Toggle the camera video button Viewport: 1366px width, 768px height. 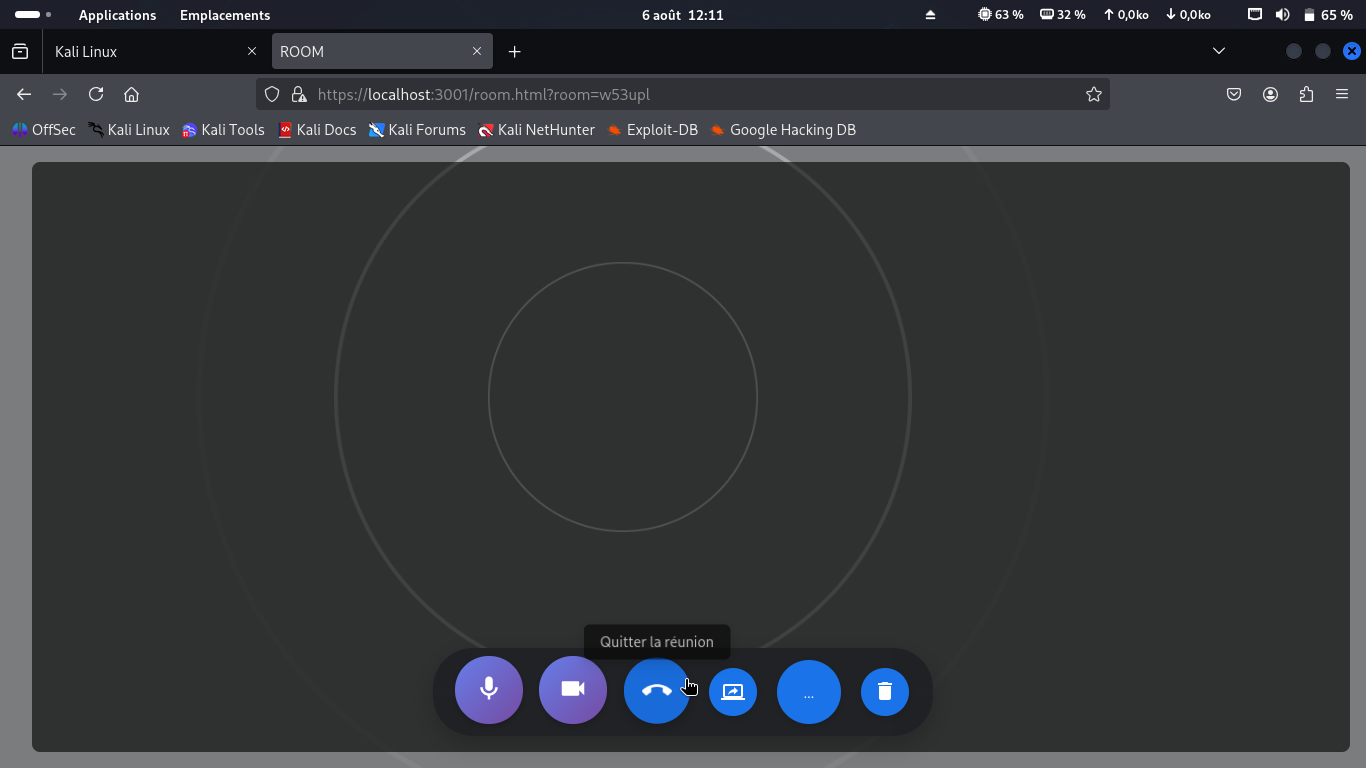click(x=572, y=690)
